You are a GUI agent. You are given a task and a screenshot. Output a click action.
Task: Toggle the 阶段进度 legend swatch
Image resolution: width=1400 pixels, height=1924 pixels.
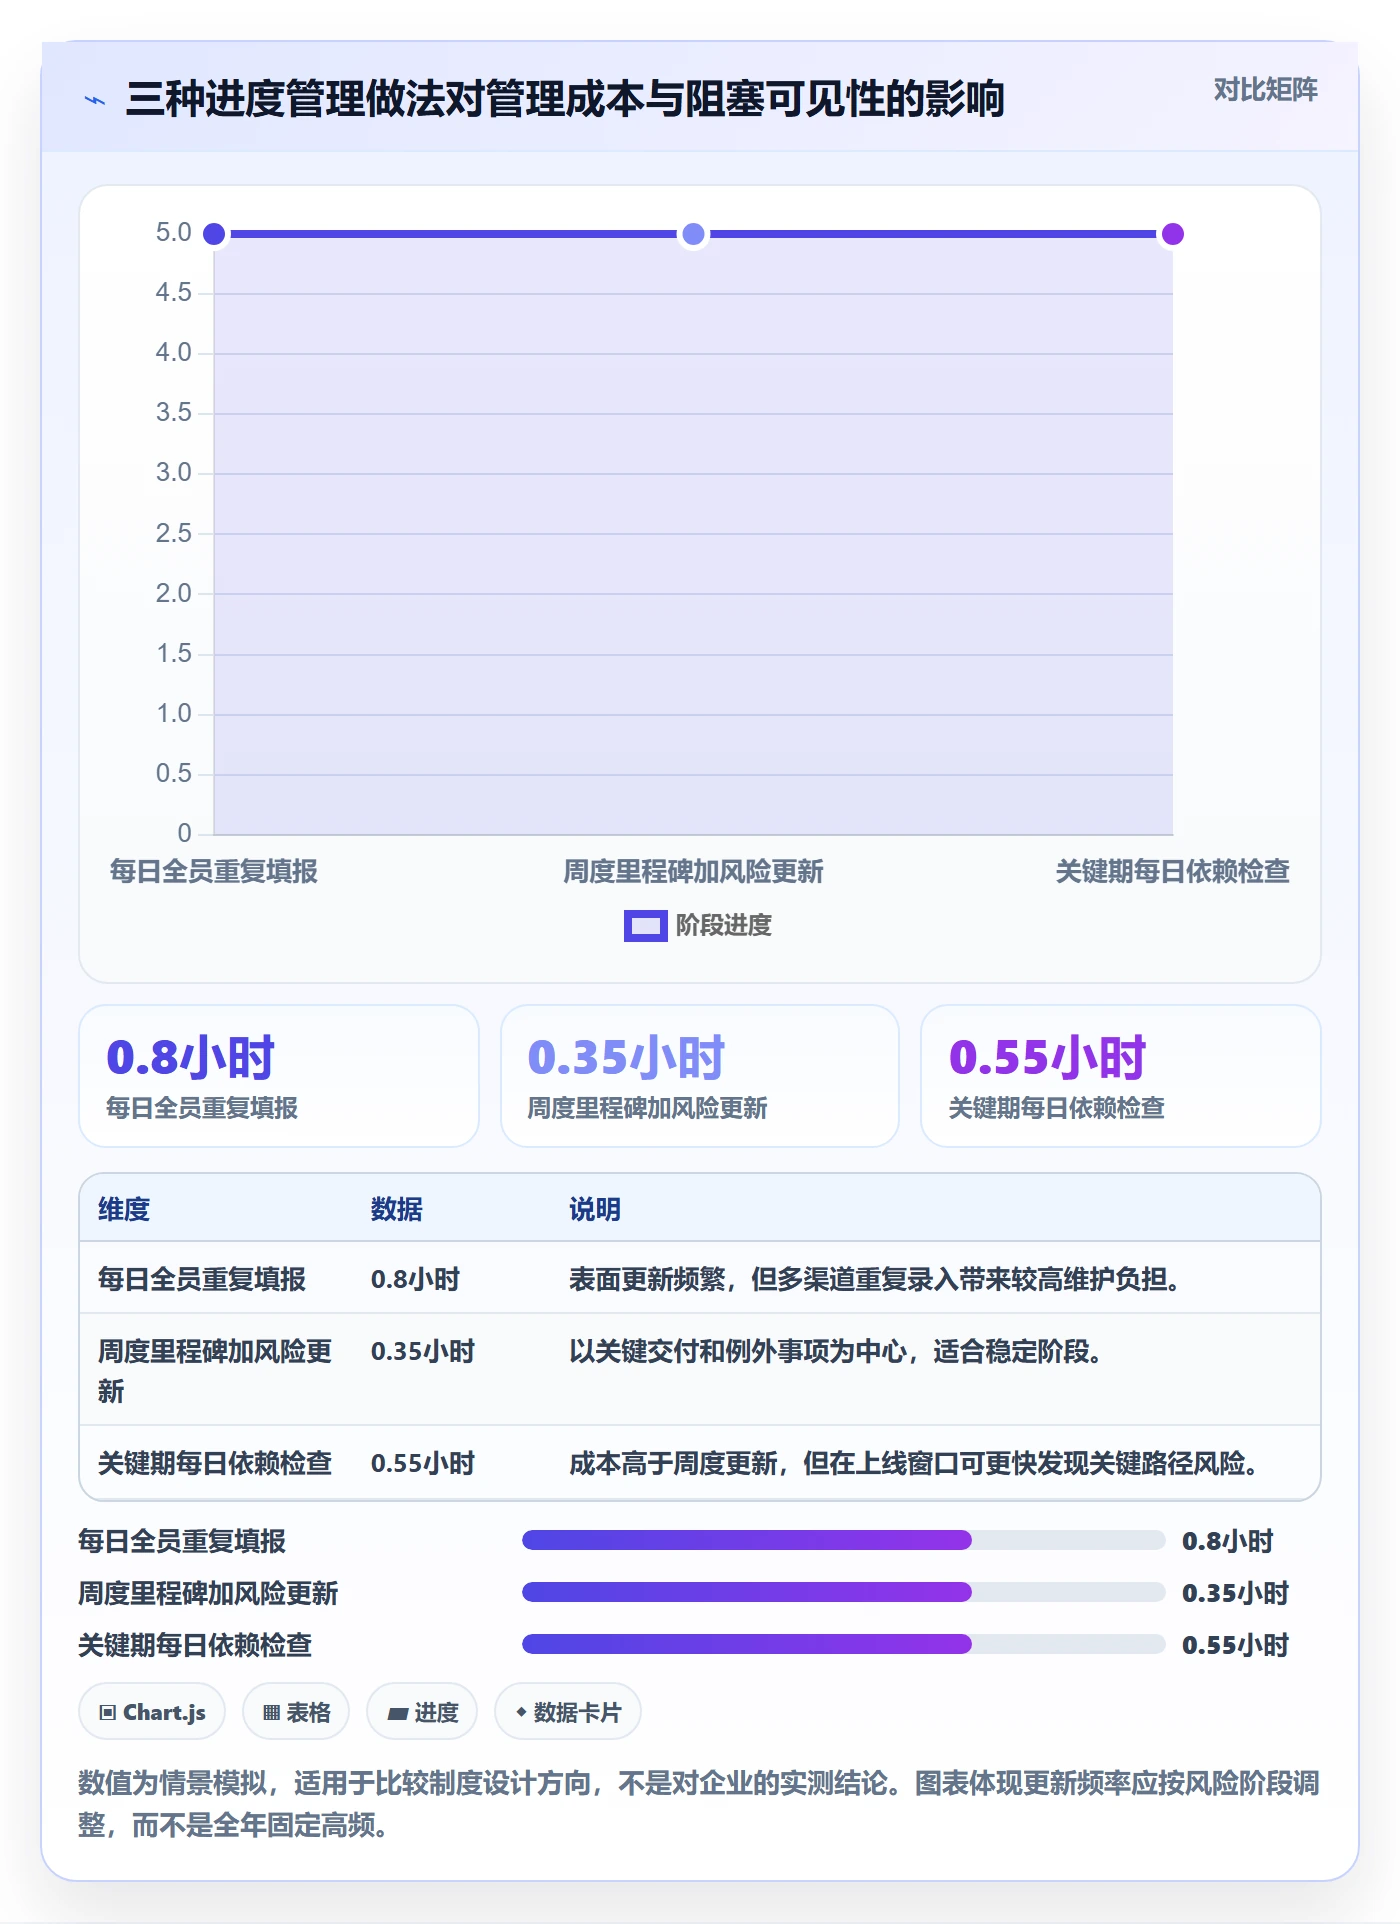[x=645, y=926]
